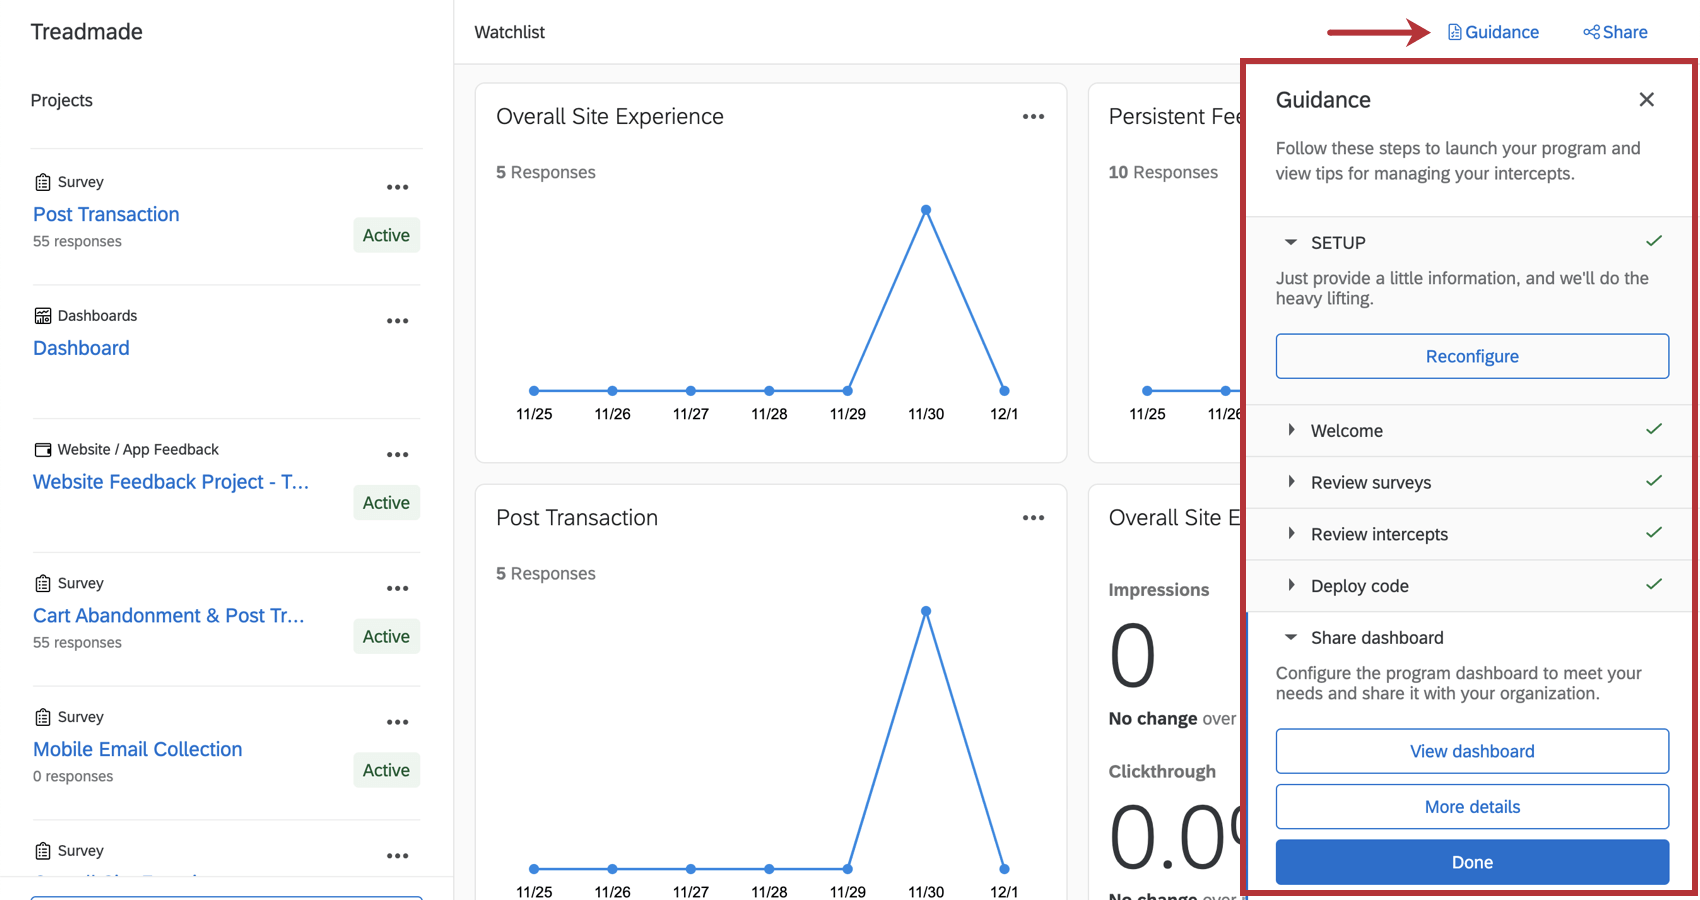The height and width of the screenshot is (900, 1700).
Task: Open options for Cart Abandonment survey
Action: [398, 588]
